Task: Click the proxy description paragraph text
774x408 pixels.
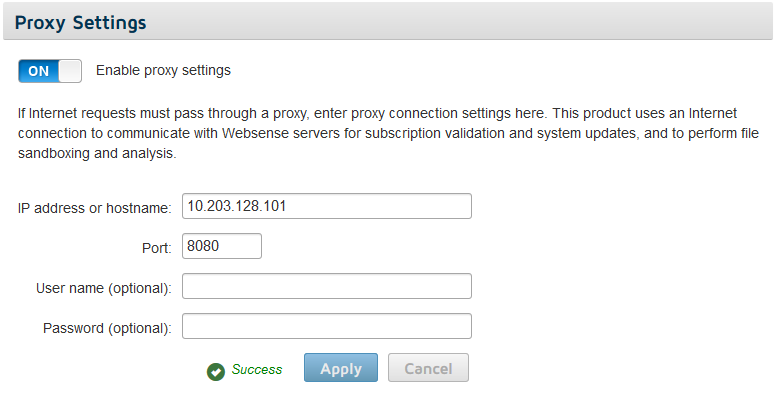Action: point(388,133)
